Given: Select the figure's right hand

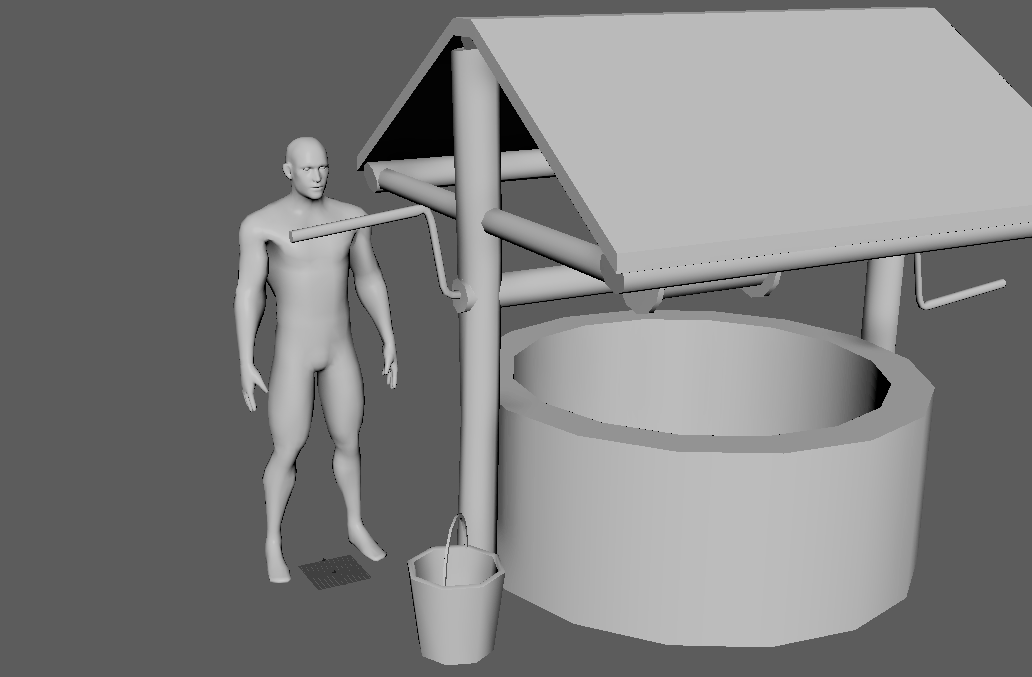Looking at the screenshot, I should (254, 390).
